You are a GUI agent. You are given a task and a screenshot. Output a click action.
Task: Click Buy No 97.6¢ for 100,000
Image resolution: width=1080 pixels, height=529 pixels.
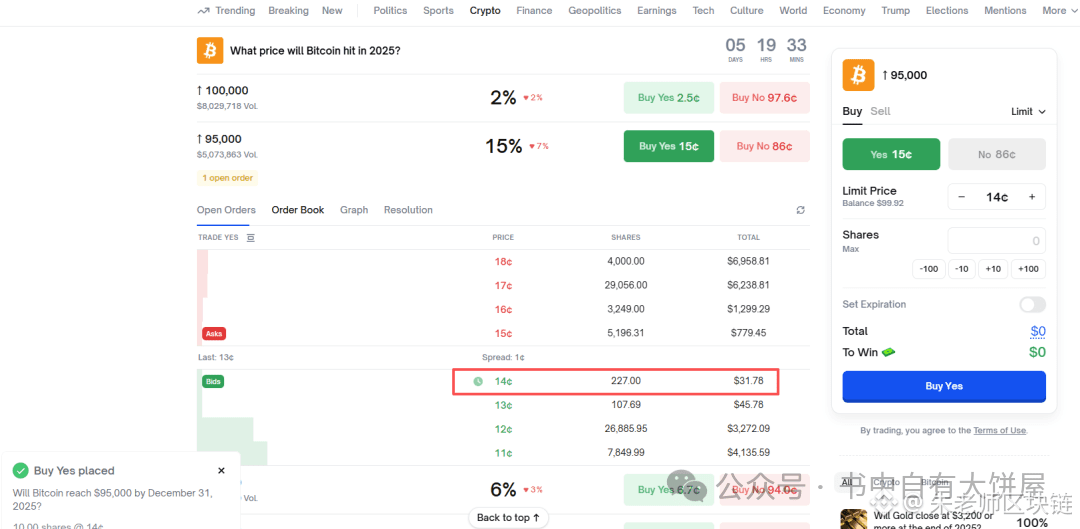765,98
